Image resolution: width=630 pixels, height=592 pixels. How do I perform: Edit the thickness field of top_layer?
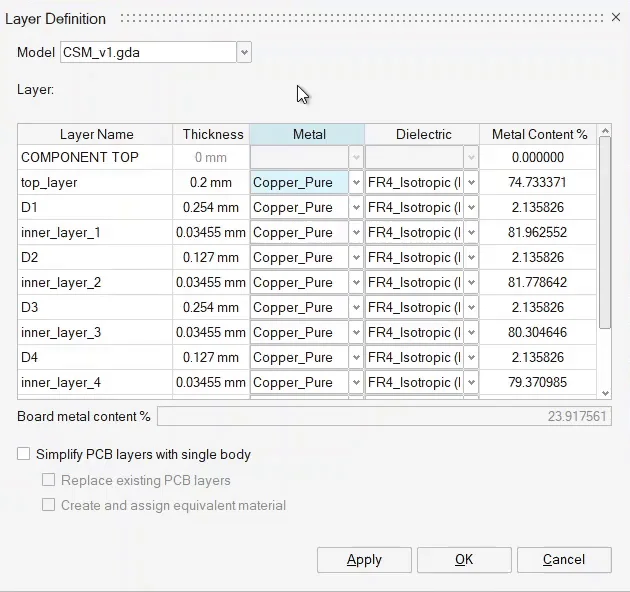coord(211,183)
